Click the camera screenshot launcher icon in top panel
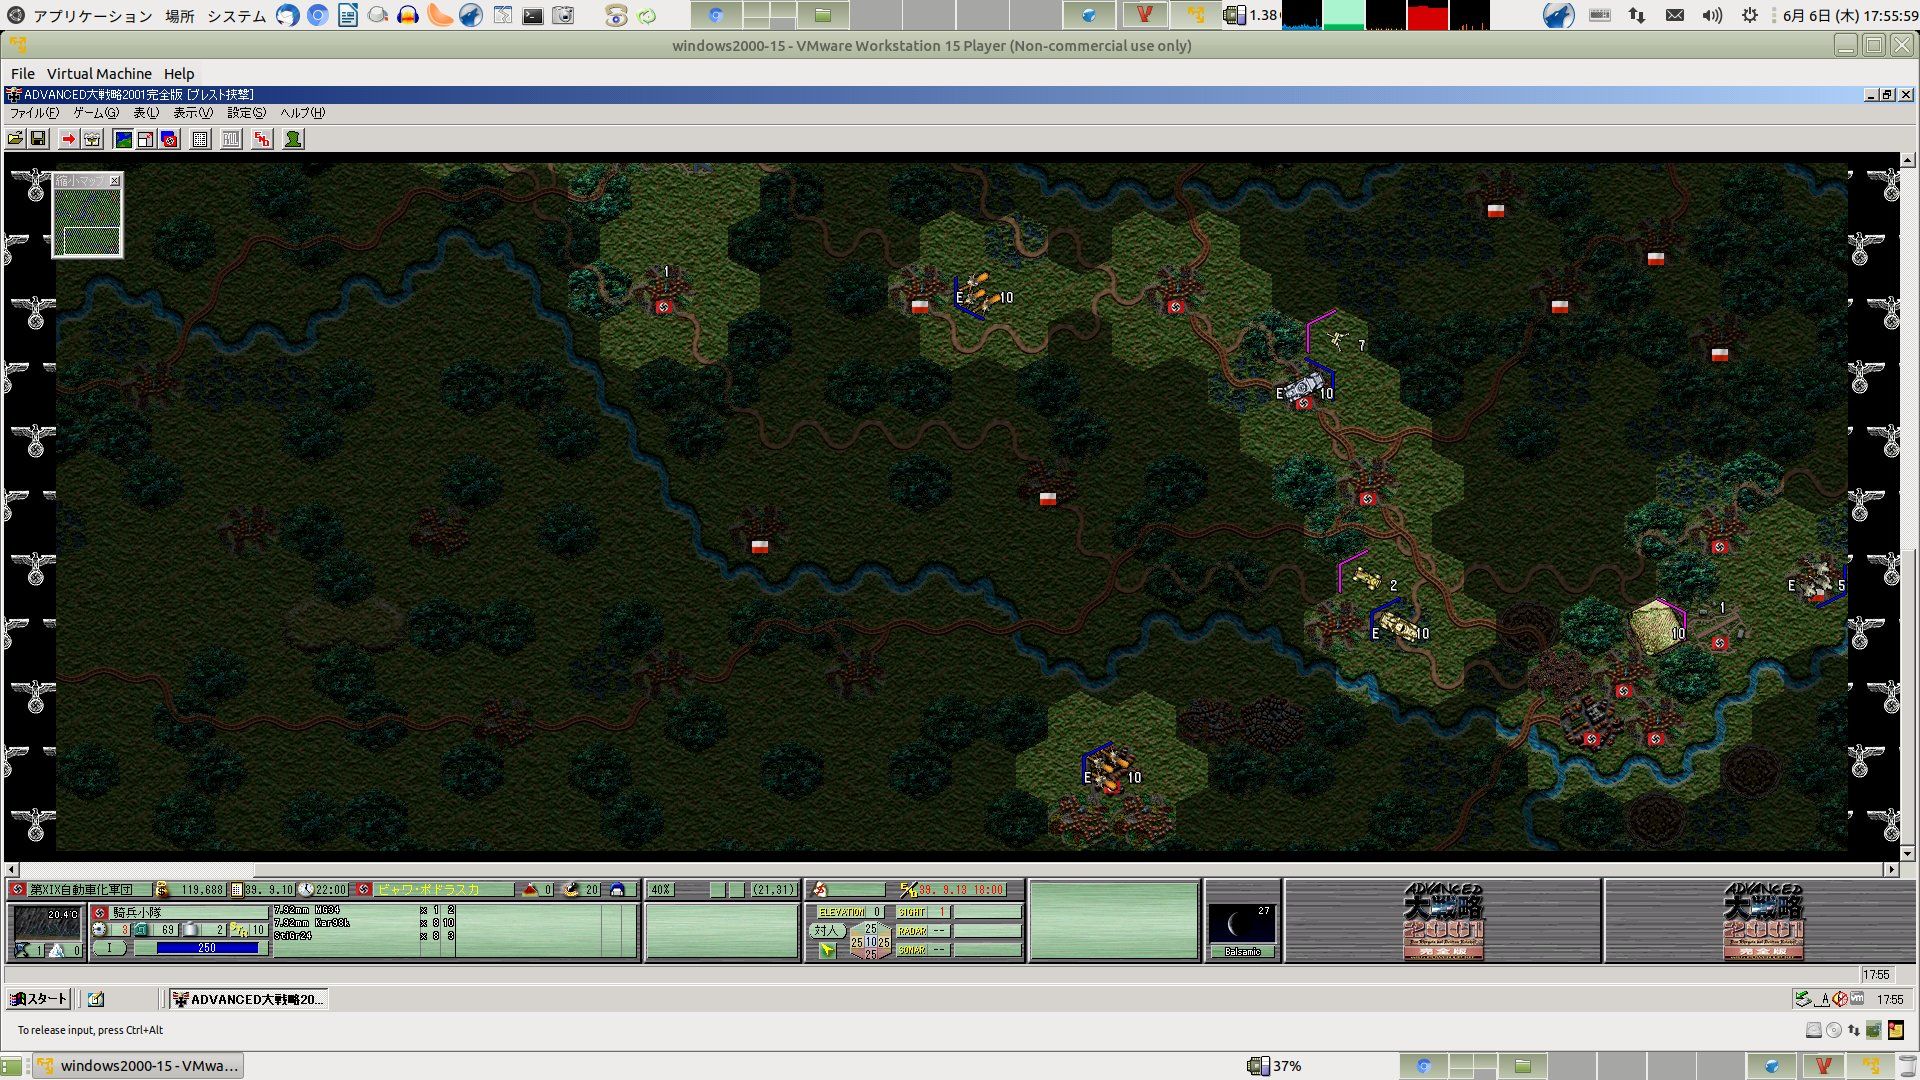 pyautogui.click(x=564, y=15)
